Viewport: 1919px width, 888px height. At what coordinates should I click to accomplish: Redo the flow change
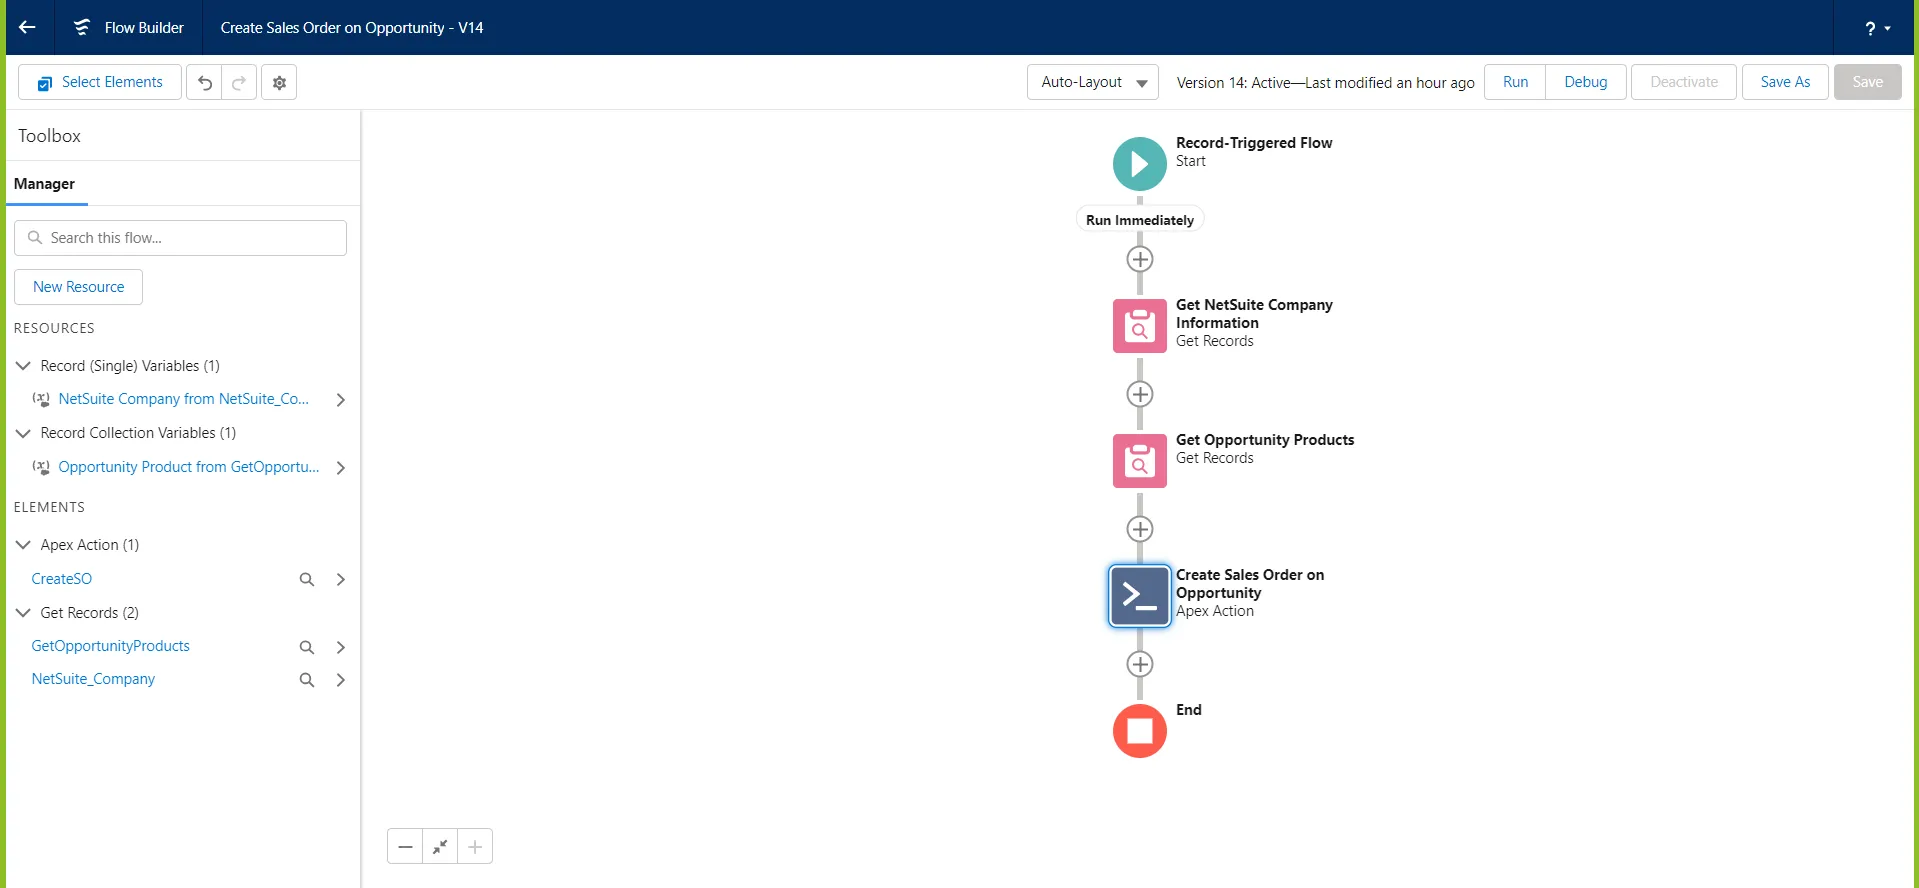point(239,83)
